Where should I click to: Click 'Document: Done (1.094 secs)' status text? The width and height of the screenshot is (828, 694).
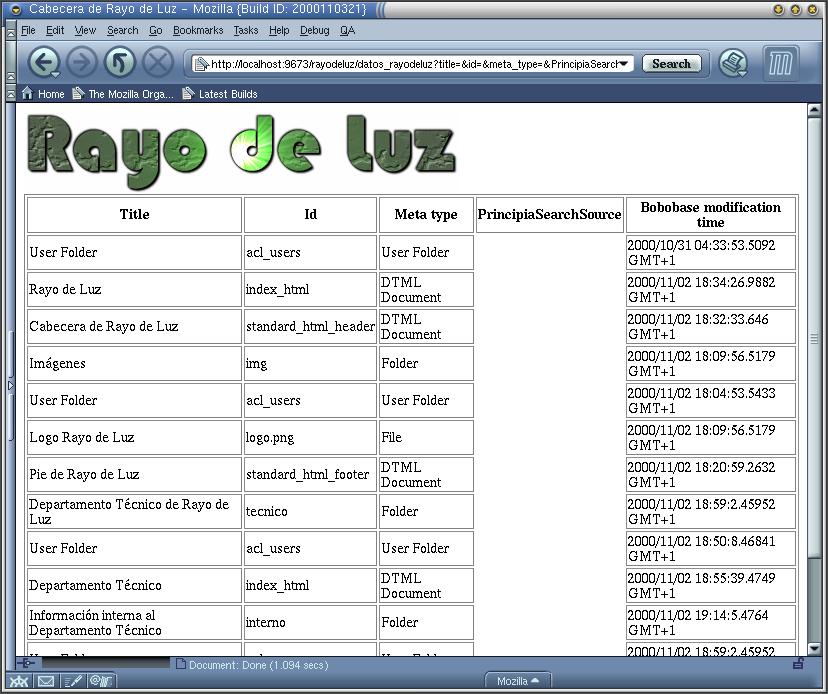tap(259, 665)
